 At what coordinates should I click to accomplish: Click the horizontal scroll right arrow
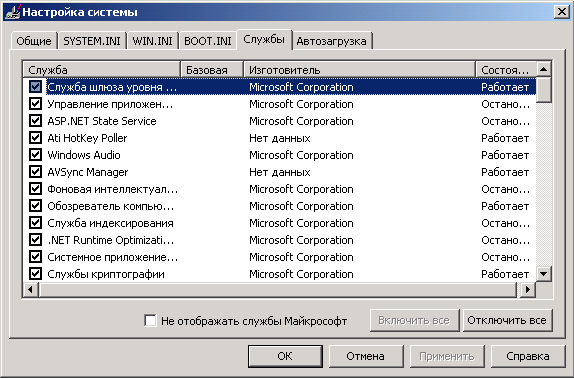tap(528, 289)
